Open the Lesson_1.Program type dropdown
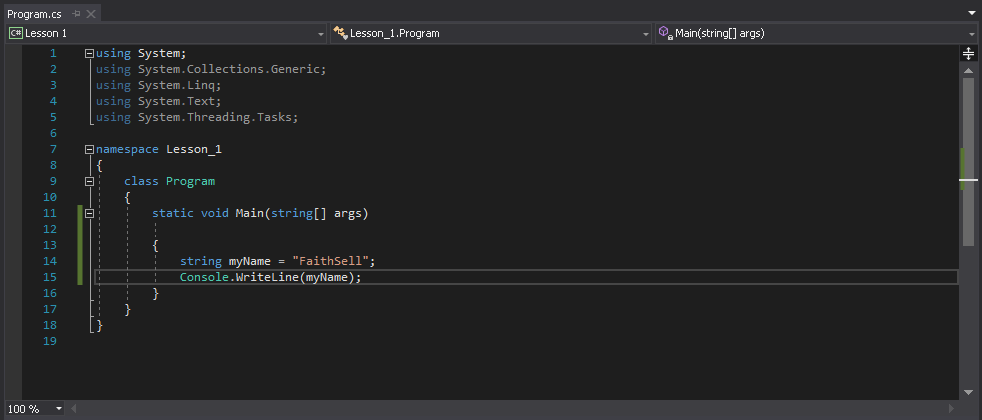 645,33
